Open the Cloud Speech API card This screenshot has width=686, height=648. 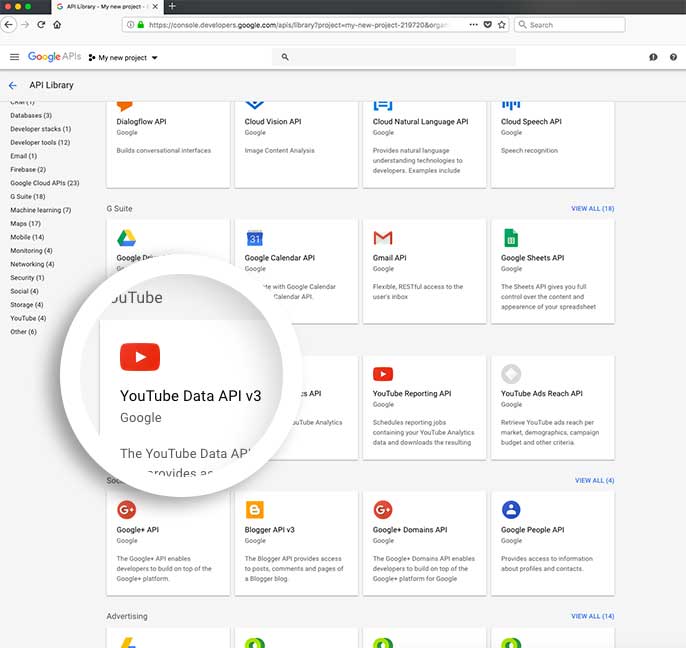pos(553,144)
